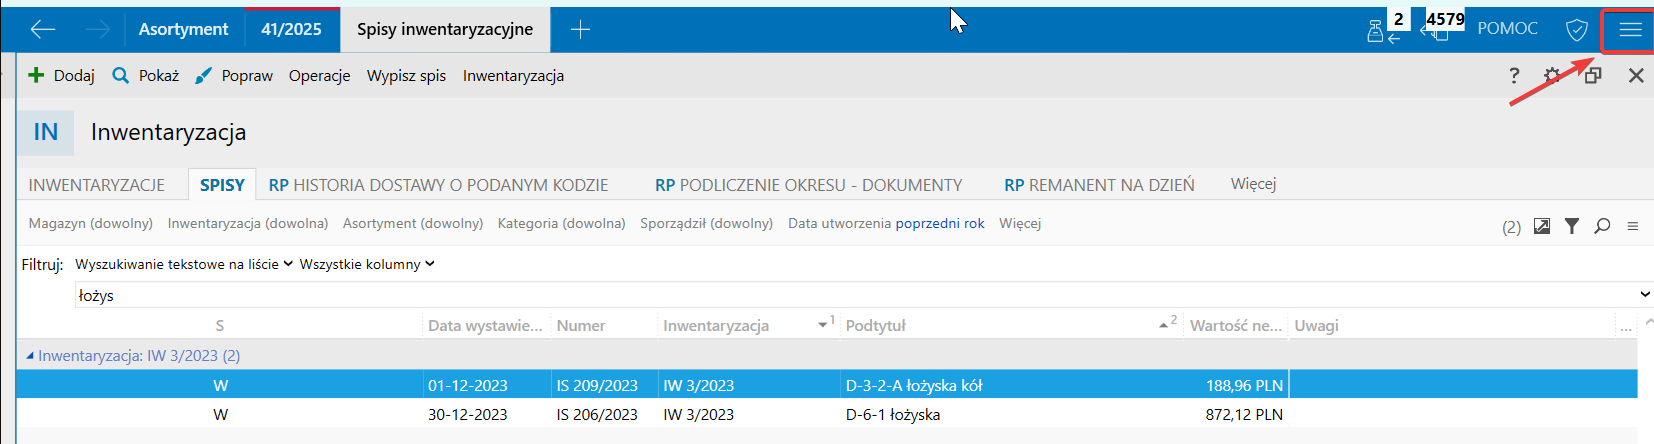The image size is (1654, 444).
Task: Click the Dodaj button
Action: [x=62, y=76]
